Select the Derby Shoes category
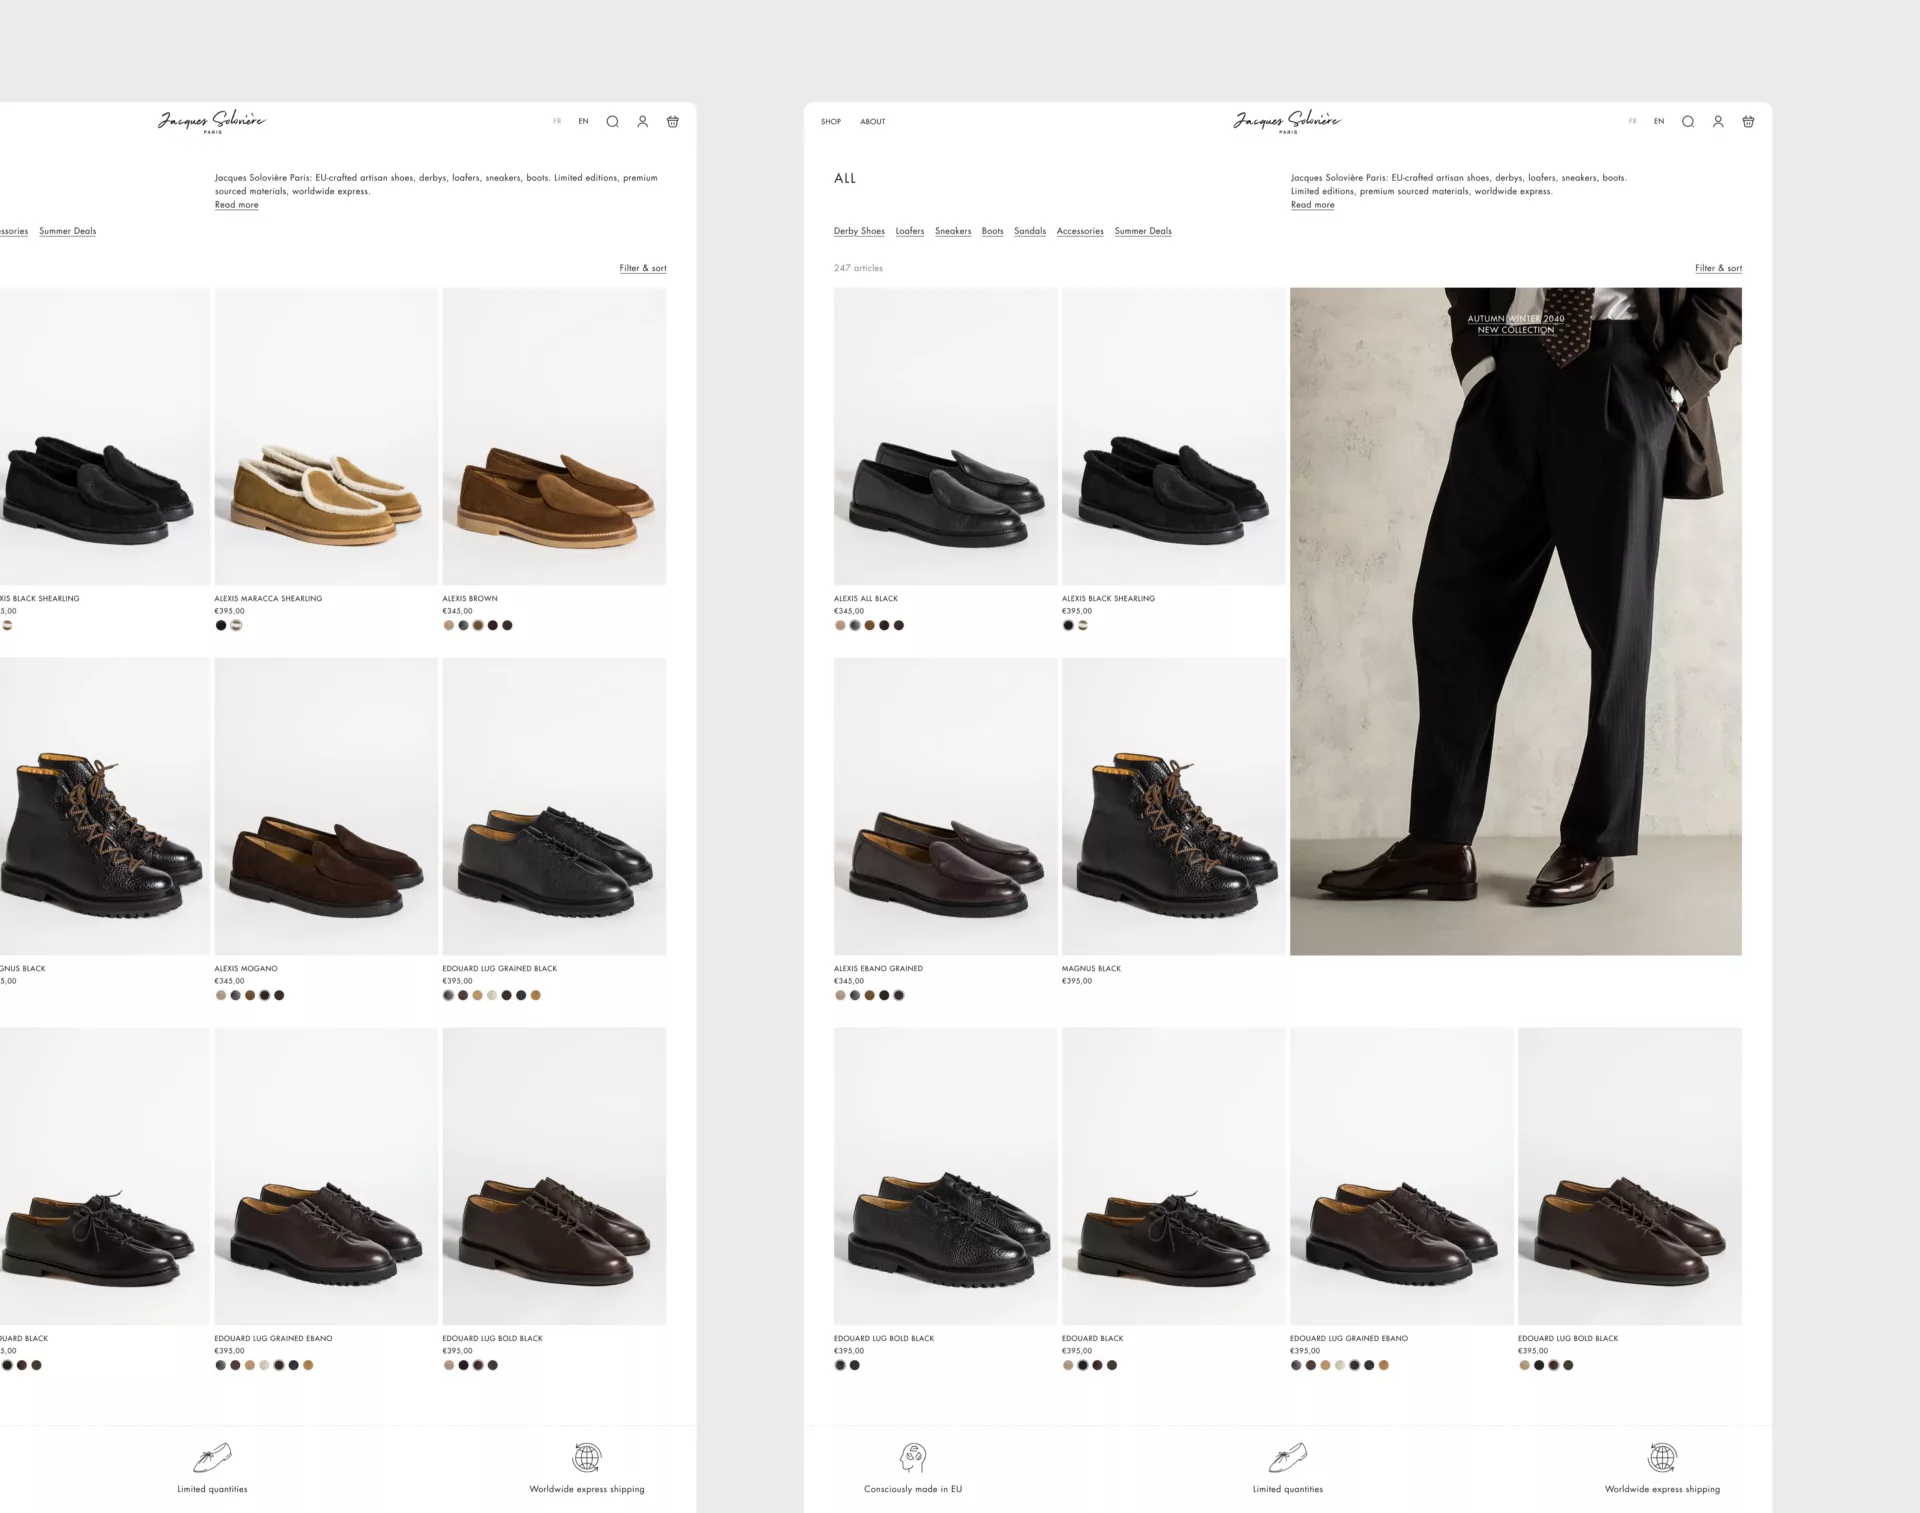1920x1513 pixels. [x=859, y=231]
